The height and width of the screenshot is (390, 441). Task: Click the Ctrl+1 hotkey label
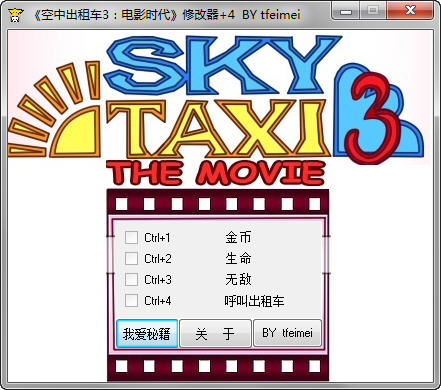click(157, 238)
